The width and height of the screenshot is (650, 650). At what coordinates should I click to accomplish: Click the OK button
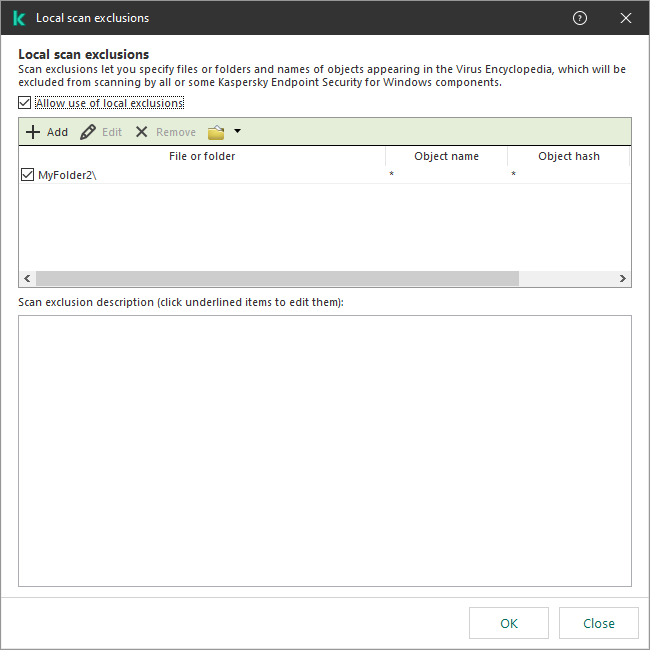point(509,623)
